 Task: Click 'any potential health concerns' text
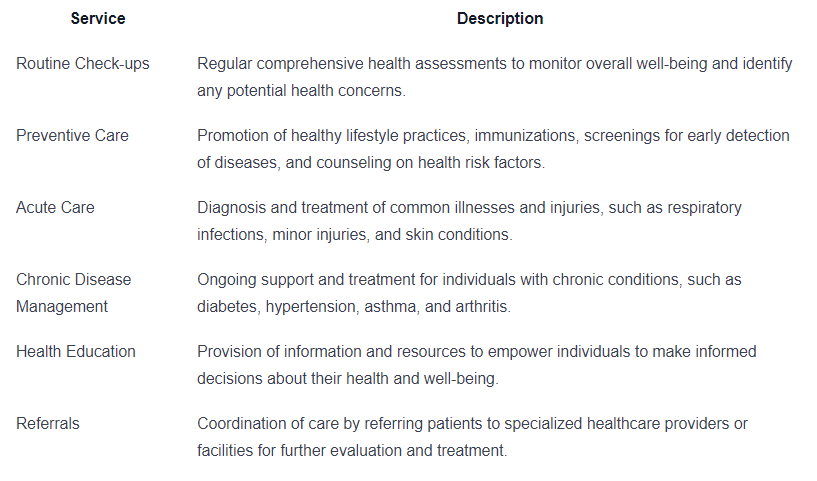coord(301,91)
